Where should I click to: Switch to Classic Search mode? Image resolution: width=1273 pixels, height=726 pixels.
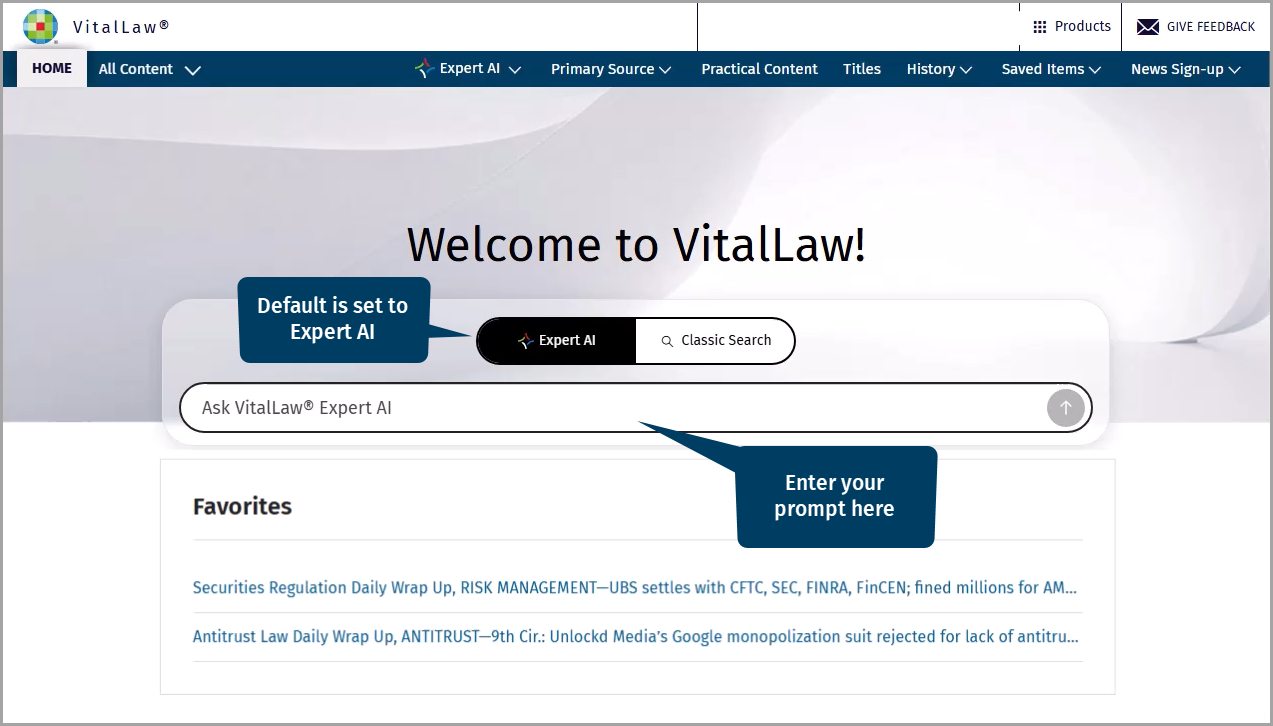tap(715, 341)
